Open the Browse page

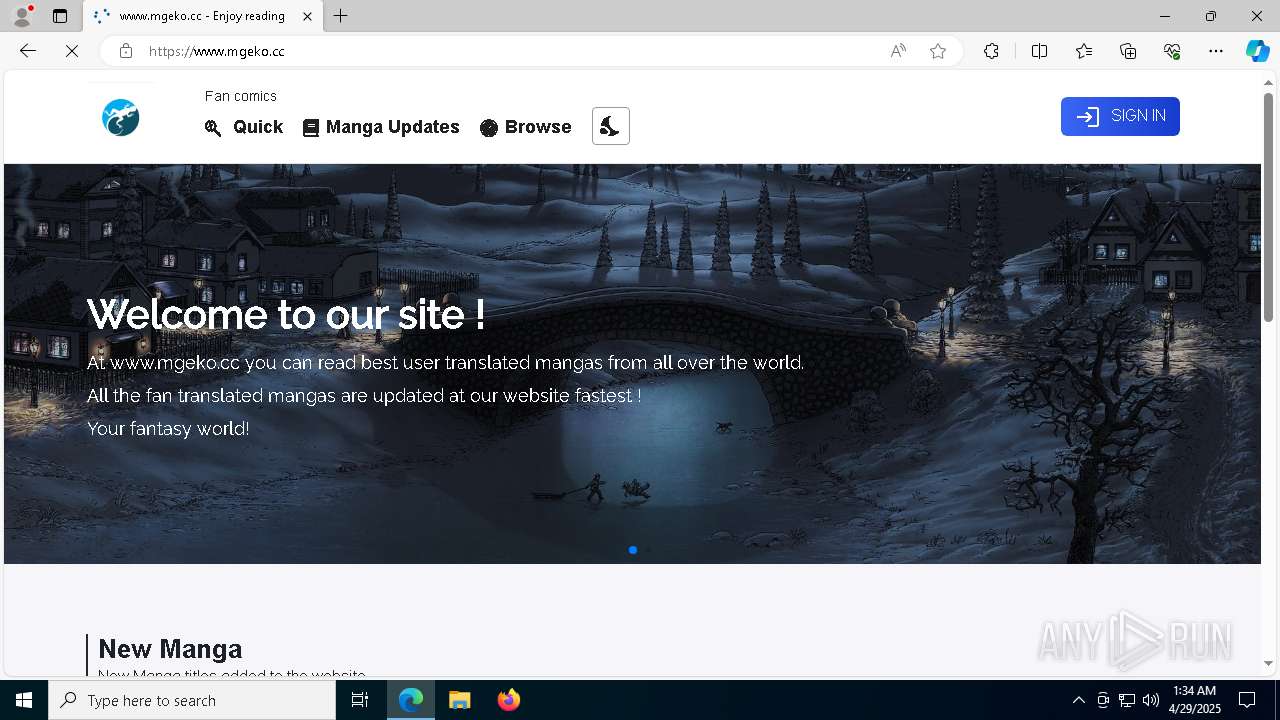(x=526, y=127)
